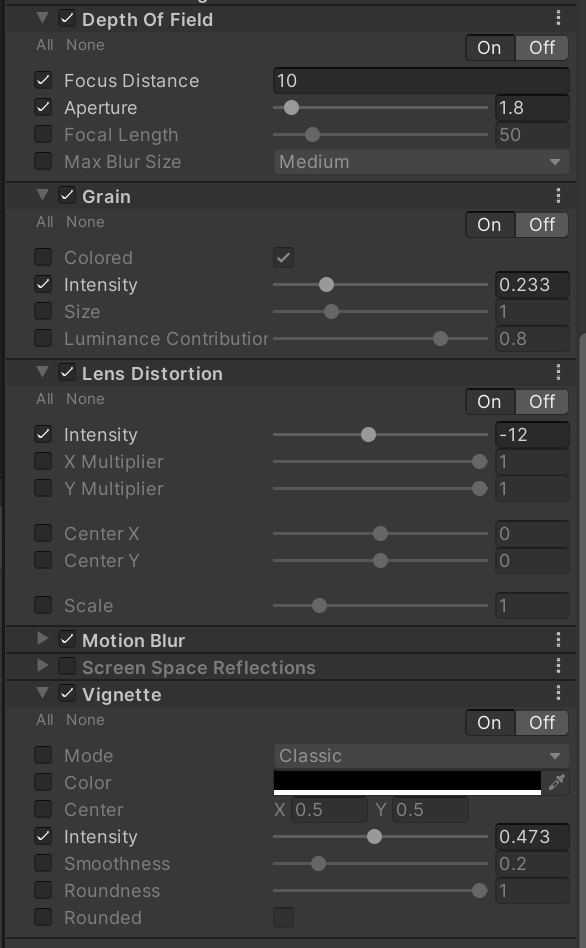
Task: Switch Vignette effect Off
Action: click(542, 722)
